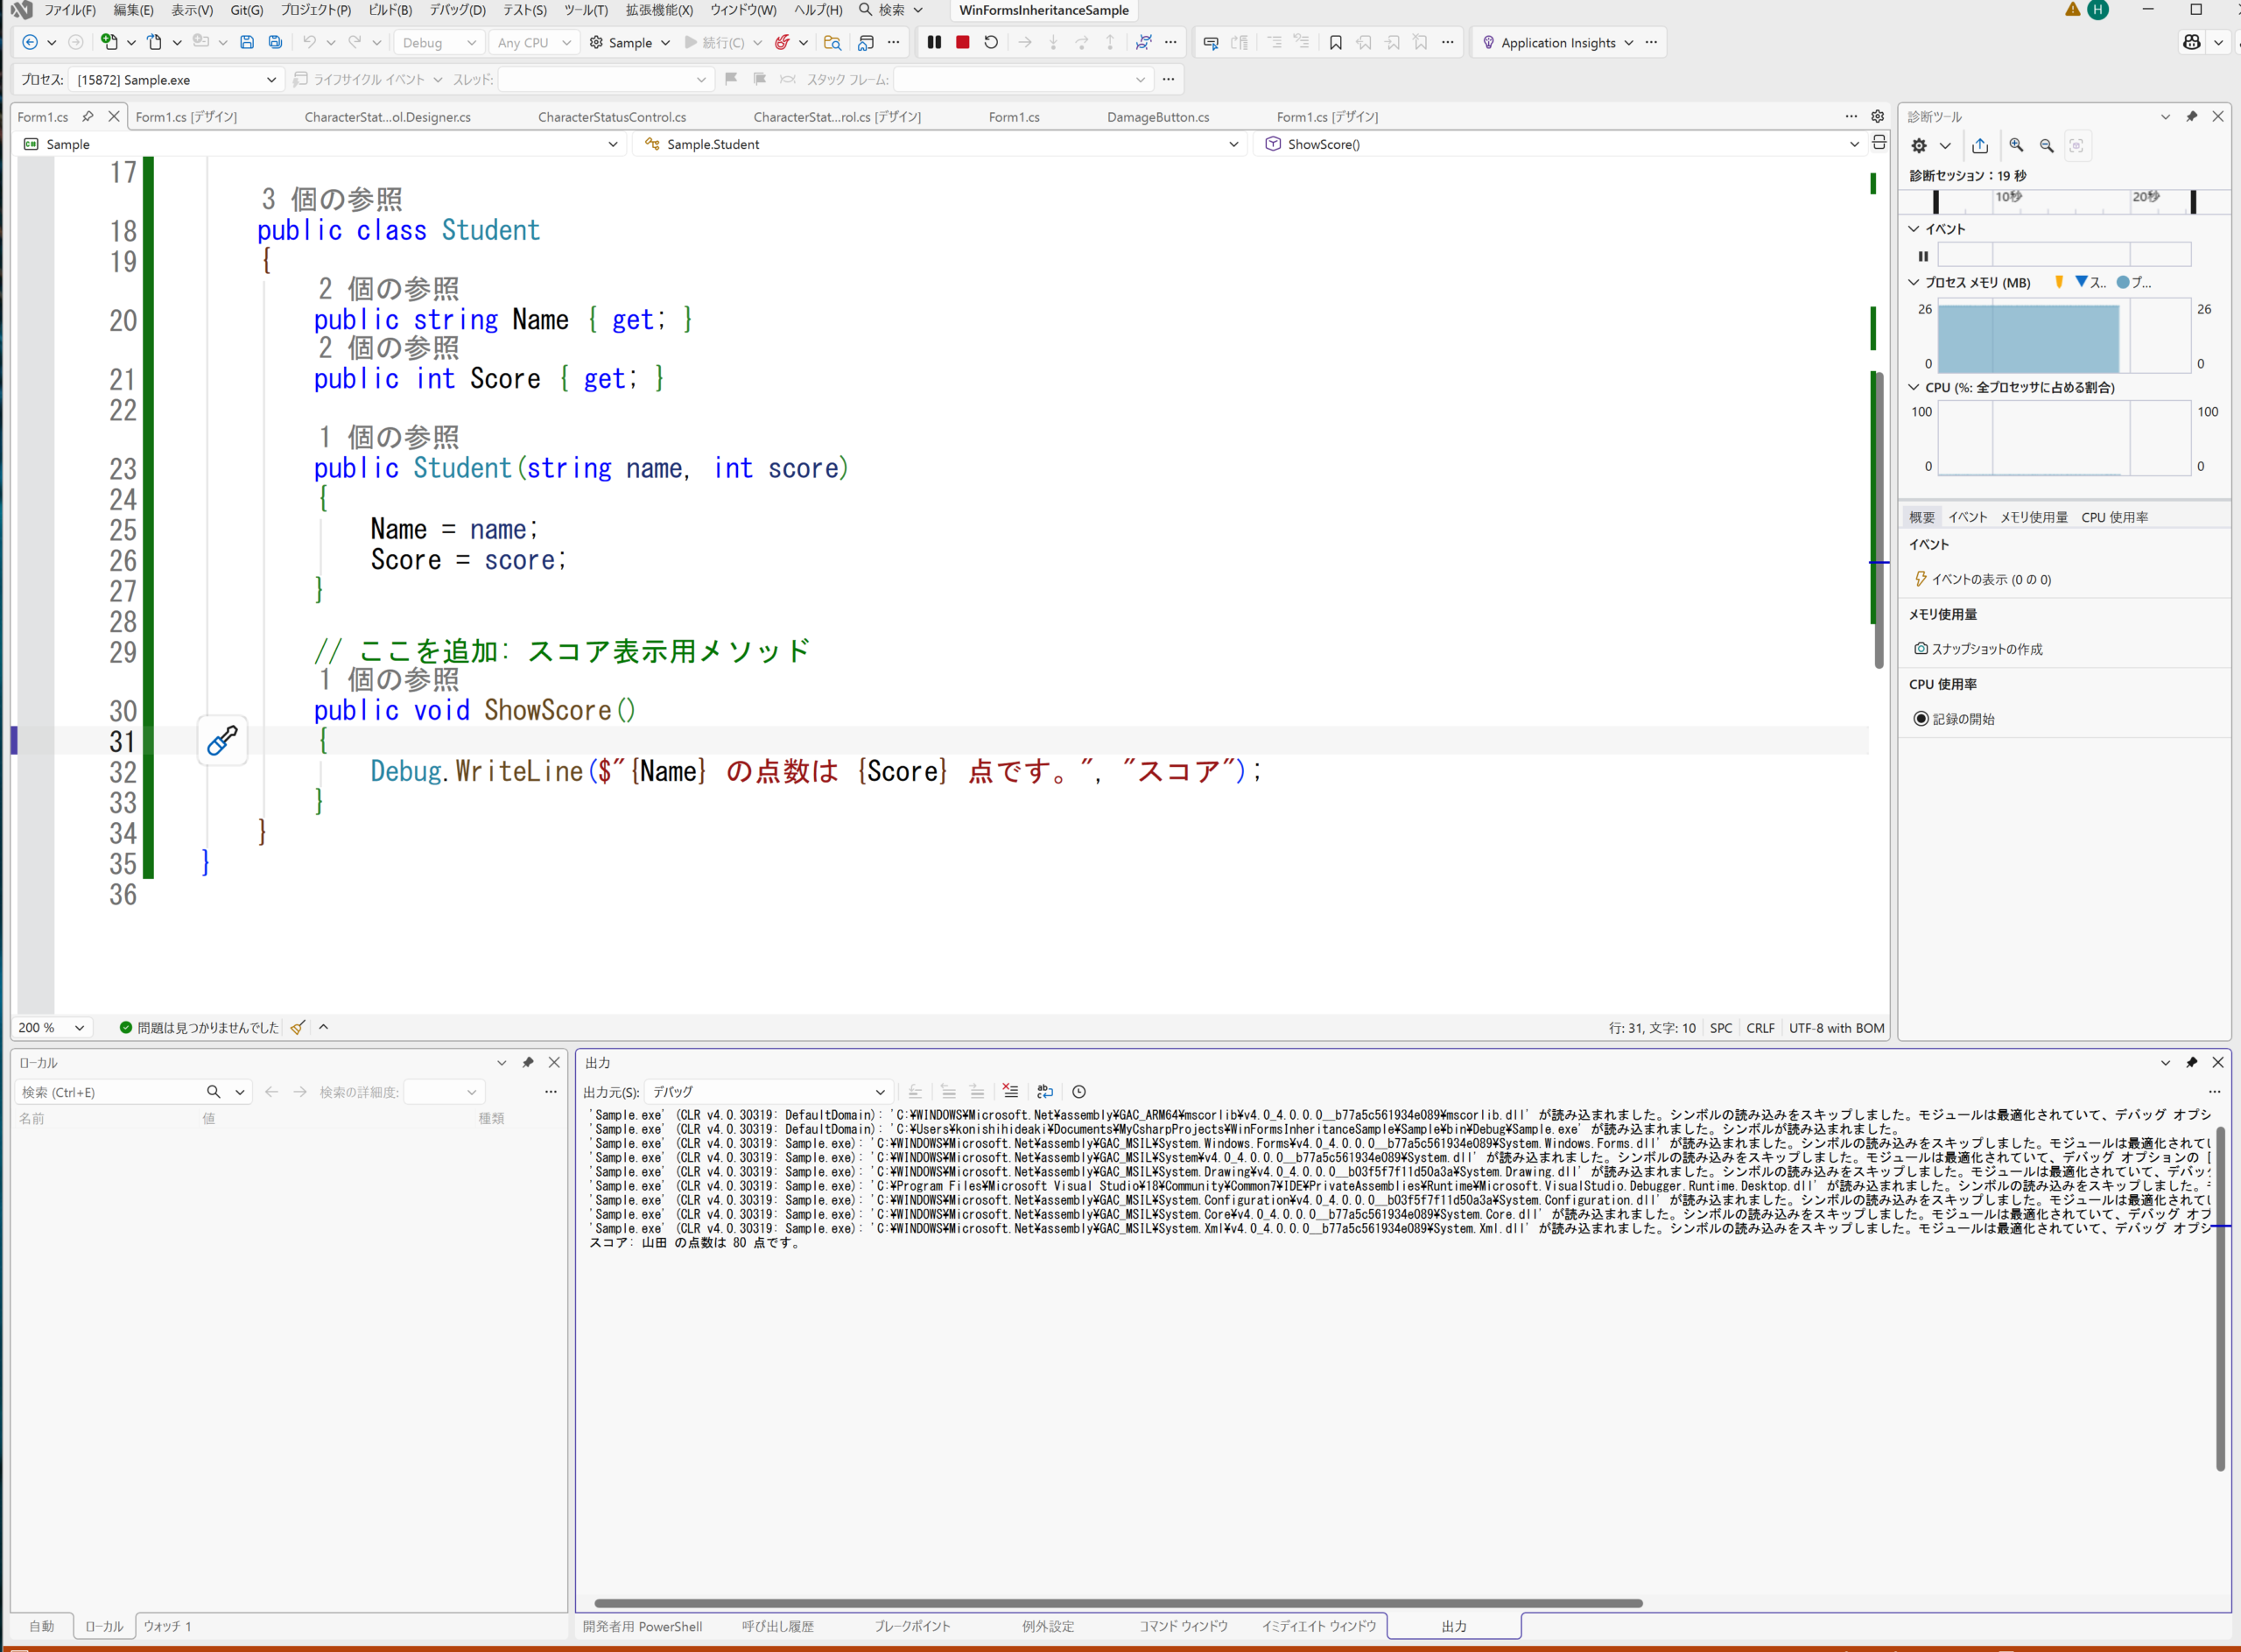Screen dimensions: 2241x1652
Task: Click the Locals search magnifier icon
Action: [x=213, y=1092]
